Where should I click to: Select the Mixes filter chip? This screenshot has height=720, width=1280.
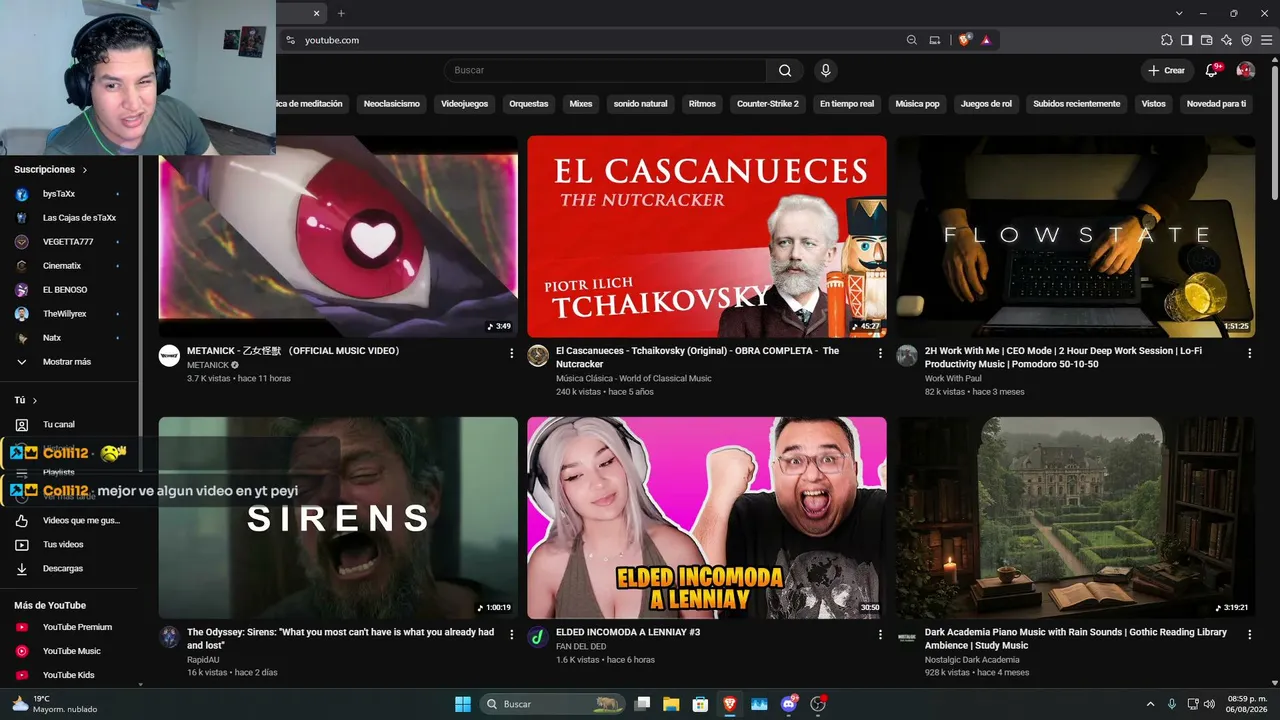click(x=581, y=104)
